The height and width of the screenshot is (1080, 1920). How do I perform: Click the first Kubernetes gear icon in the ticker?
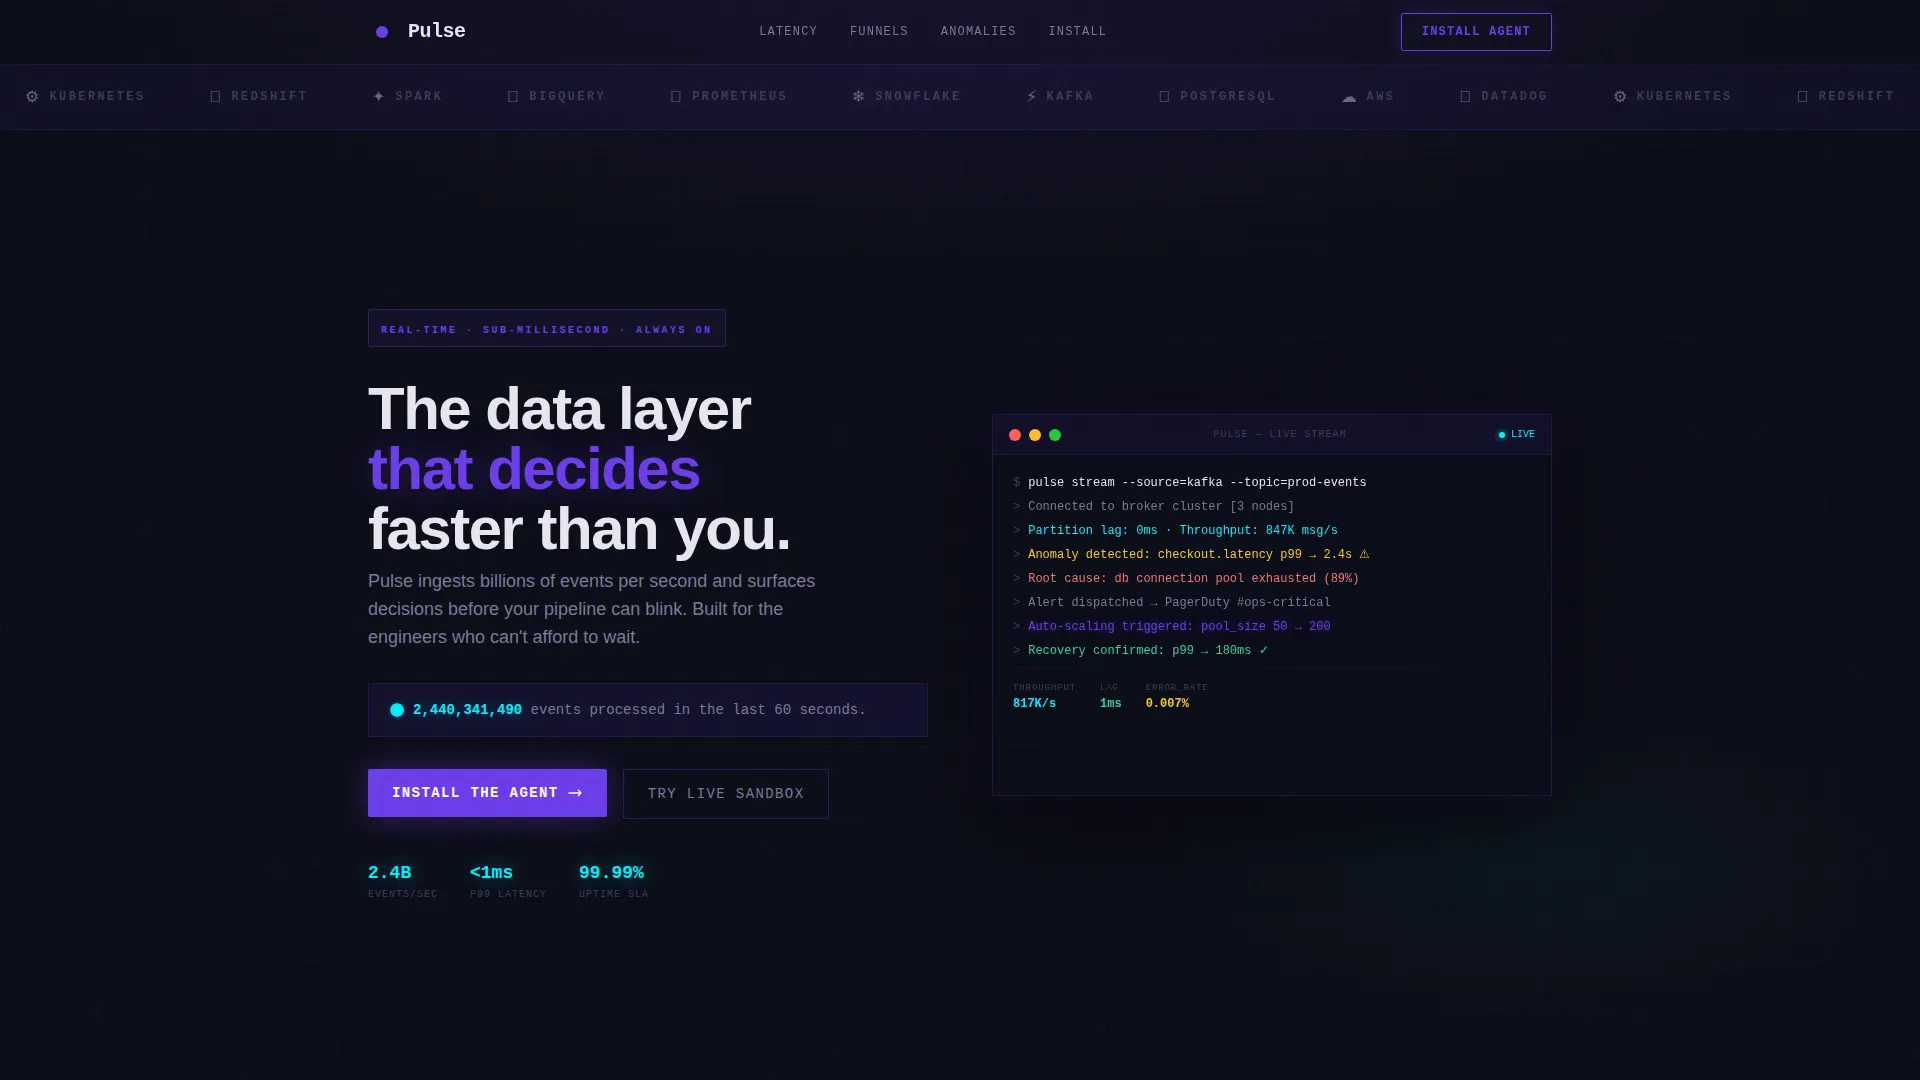(x=32, y=97)
